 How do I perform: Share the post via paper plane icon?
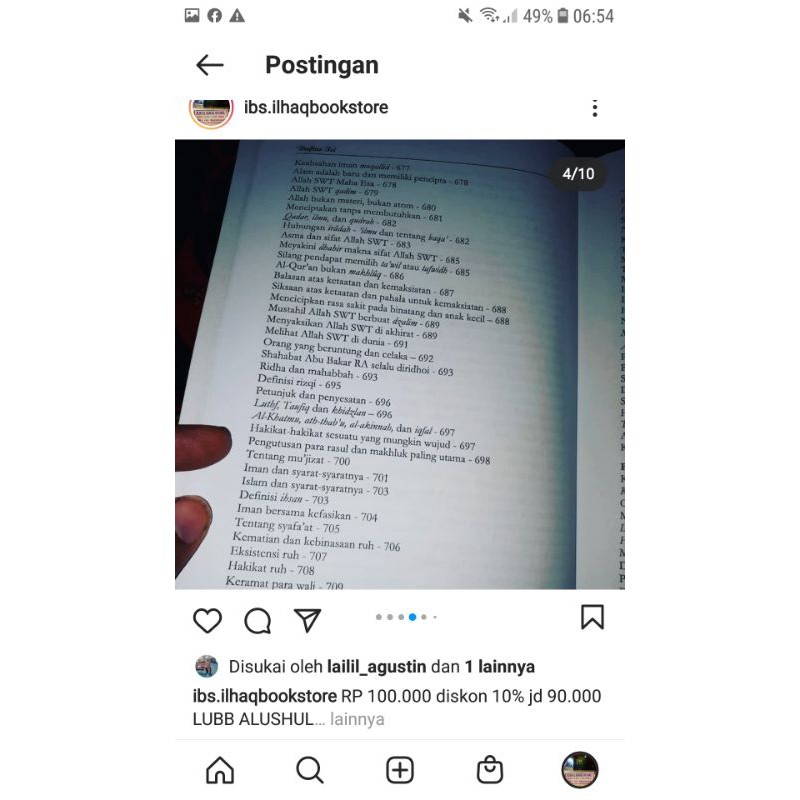(308, 619)
